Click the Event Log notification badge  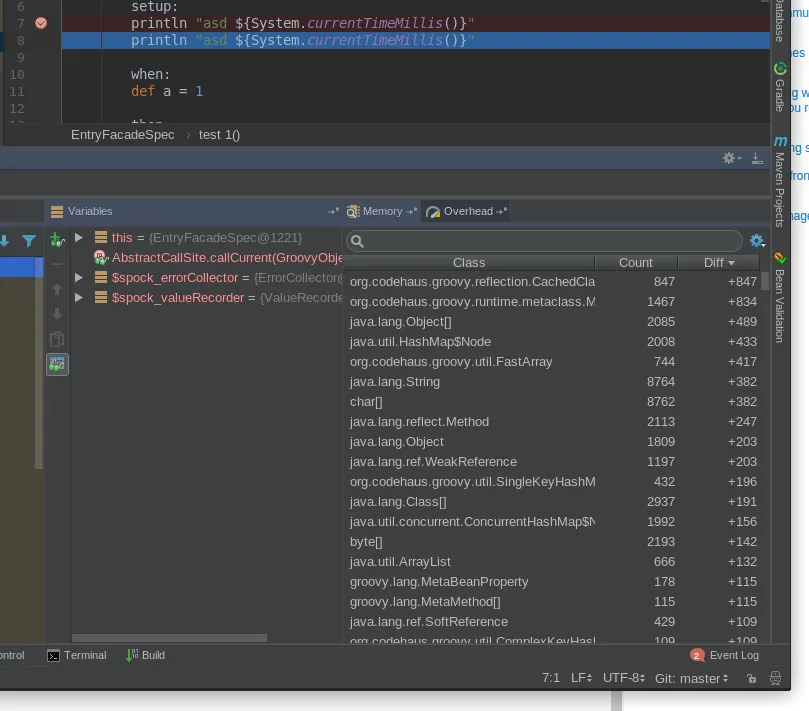pos(697,655)
